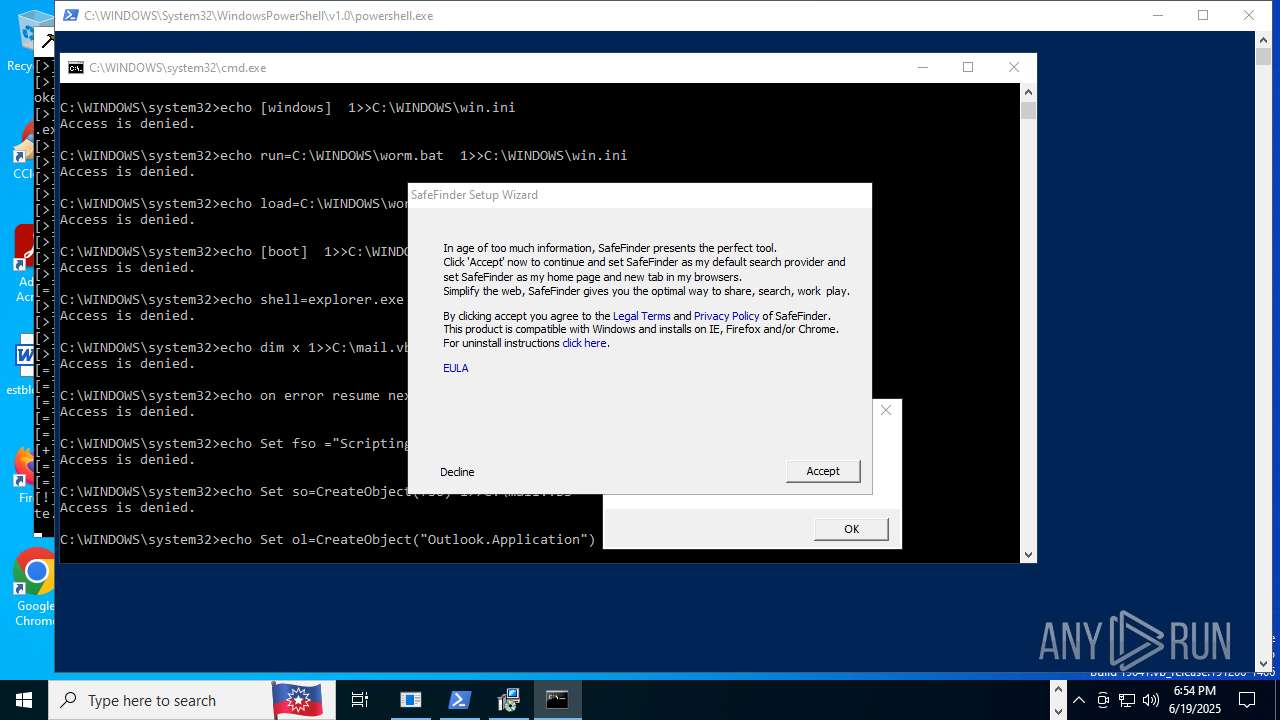Minimize the cmd.exe window
The height and width of the screenshot is (720, 1280).
click(x=922, y=68)
